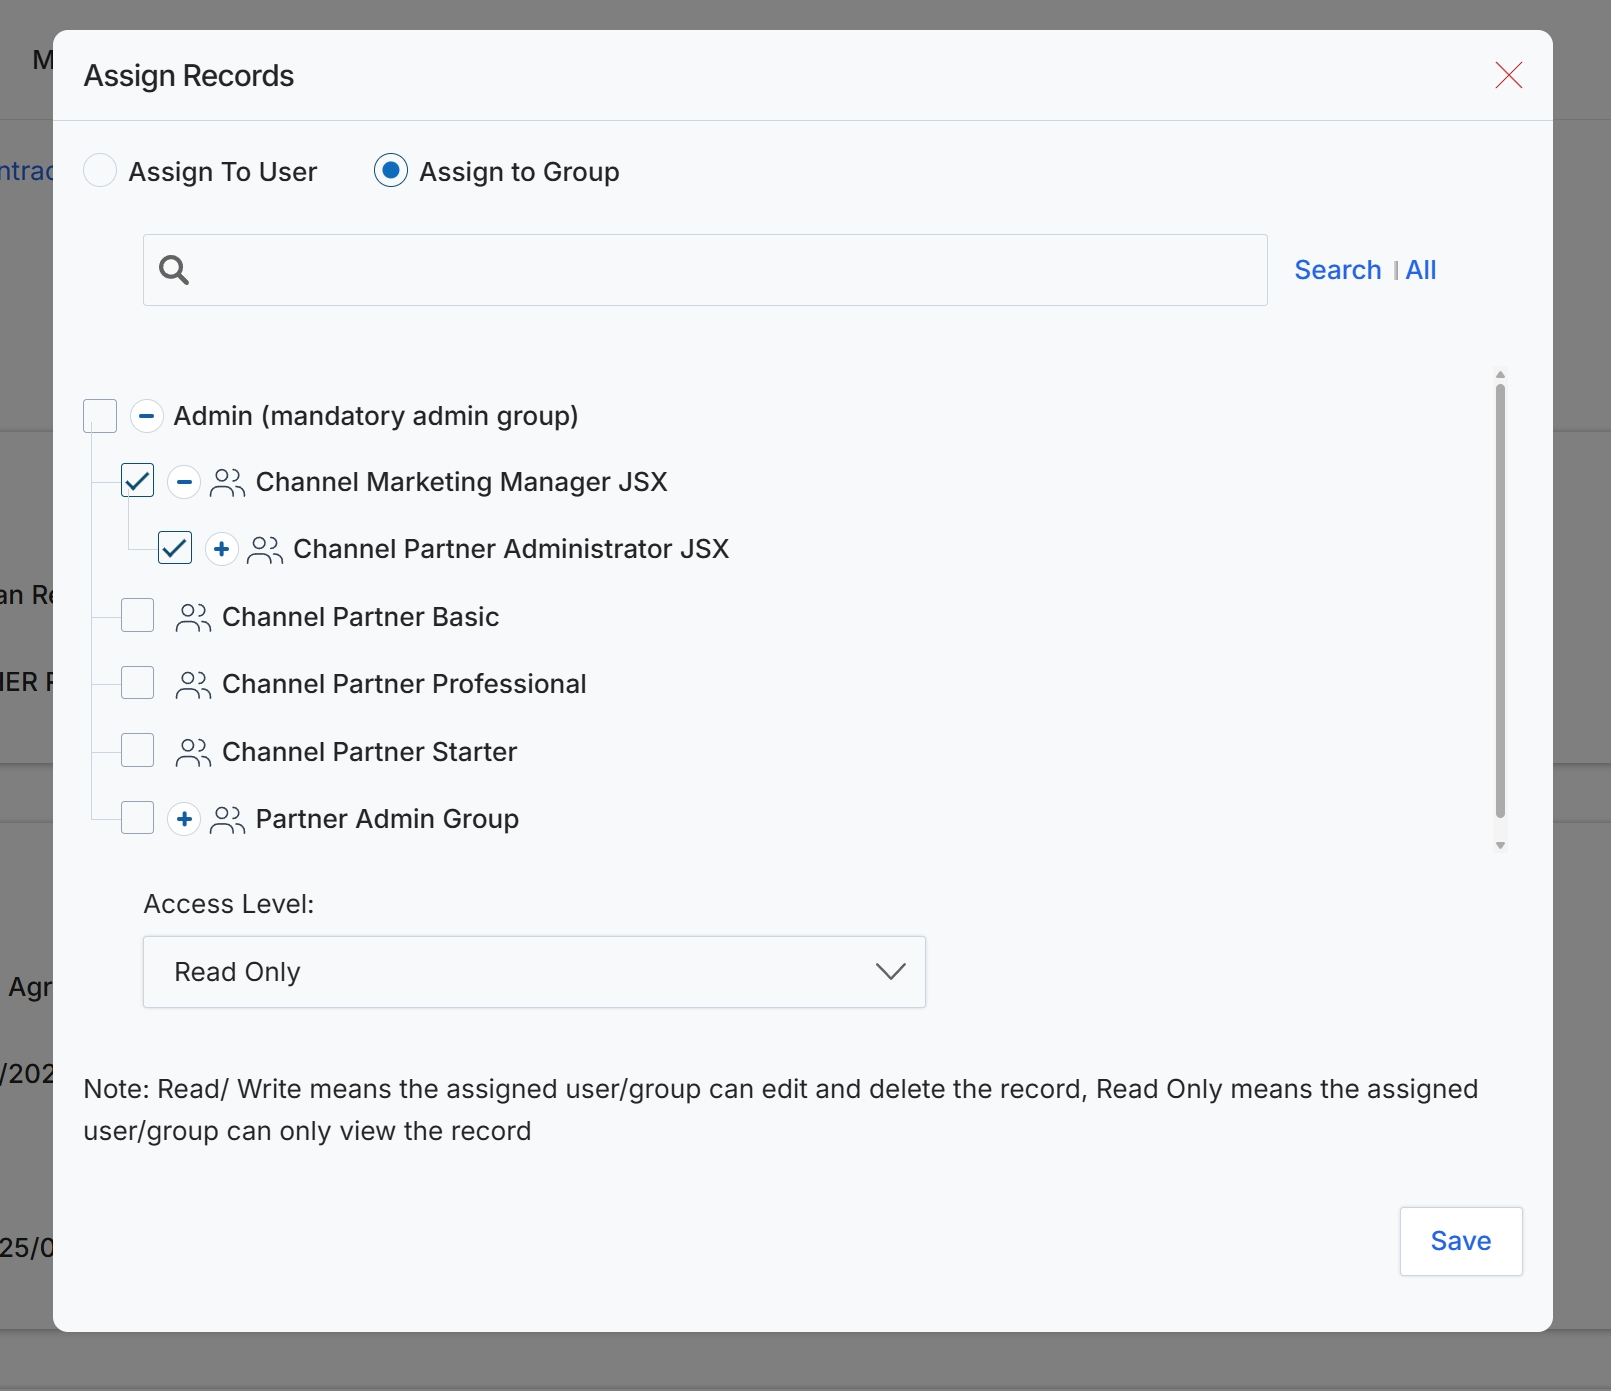Viewport: 1611px width, 1391px height.
Task: Collapse the Channel Marketing Manager JSX node
Action: (184, 482)
